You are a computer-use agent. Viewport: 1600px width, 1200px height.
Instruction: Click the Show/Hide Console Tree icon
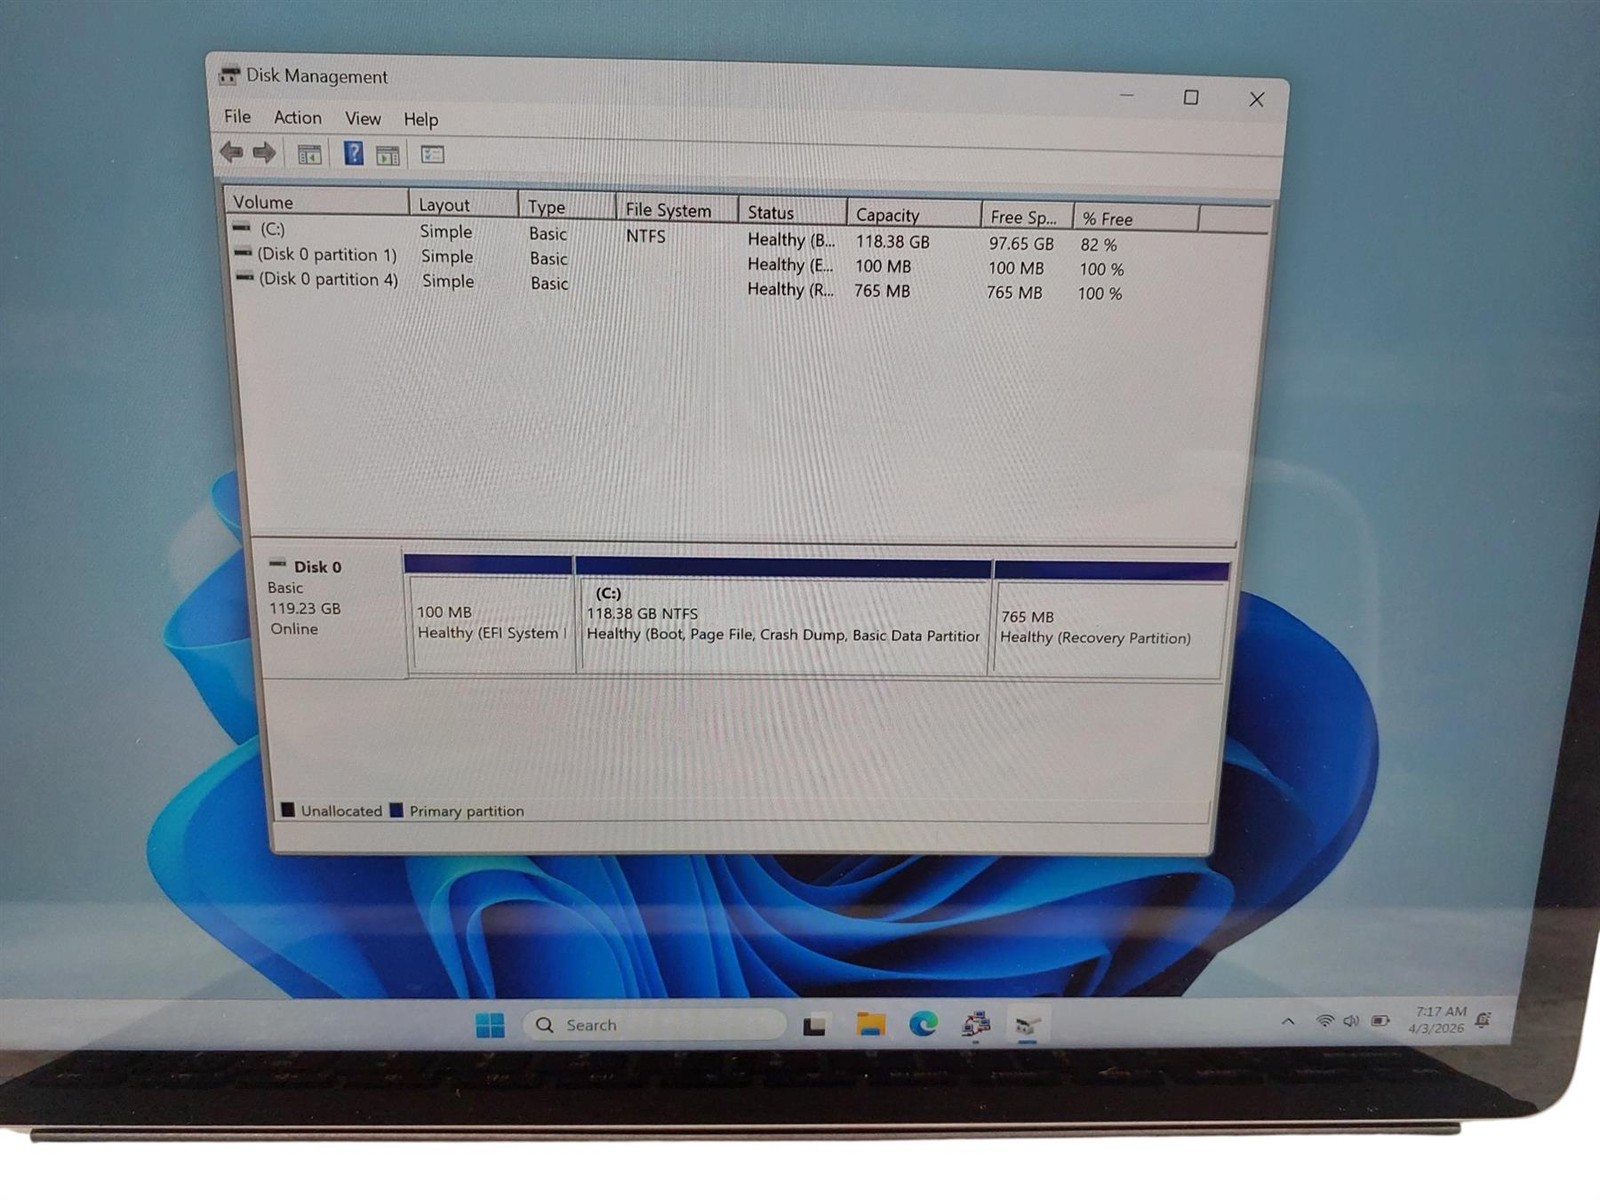310,154
